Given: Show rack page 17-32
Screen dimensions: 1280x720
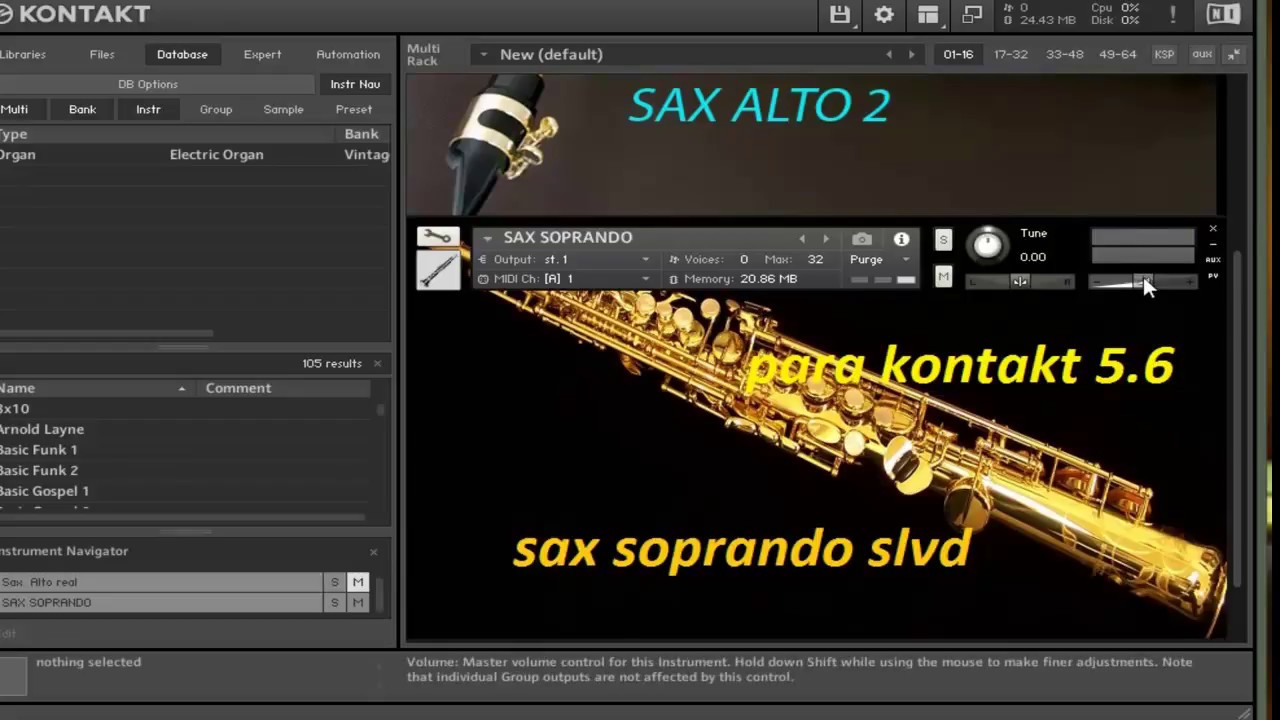Looking at the screenshot, I should (1011, 54).
